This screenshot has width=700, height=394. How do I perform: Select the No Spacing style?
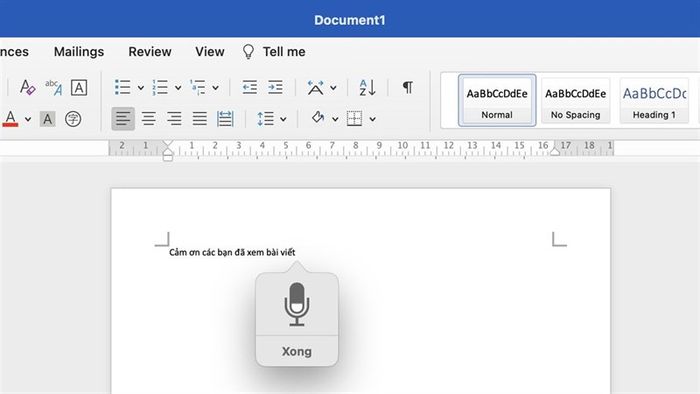pyautogui.click(x=575, y=100)
